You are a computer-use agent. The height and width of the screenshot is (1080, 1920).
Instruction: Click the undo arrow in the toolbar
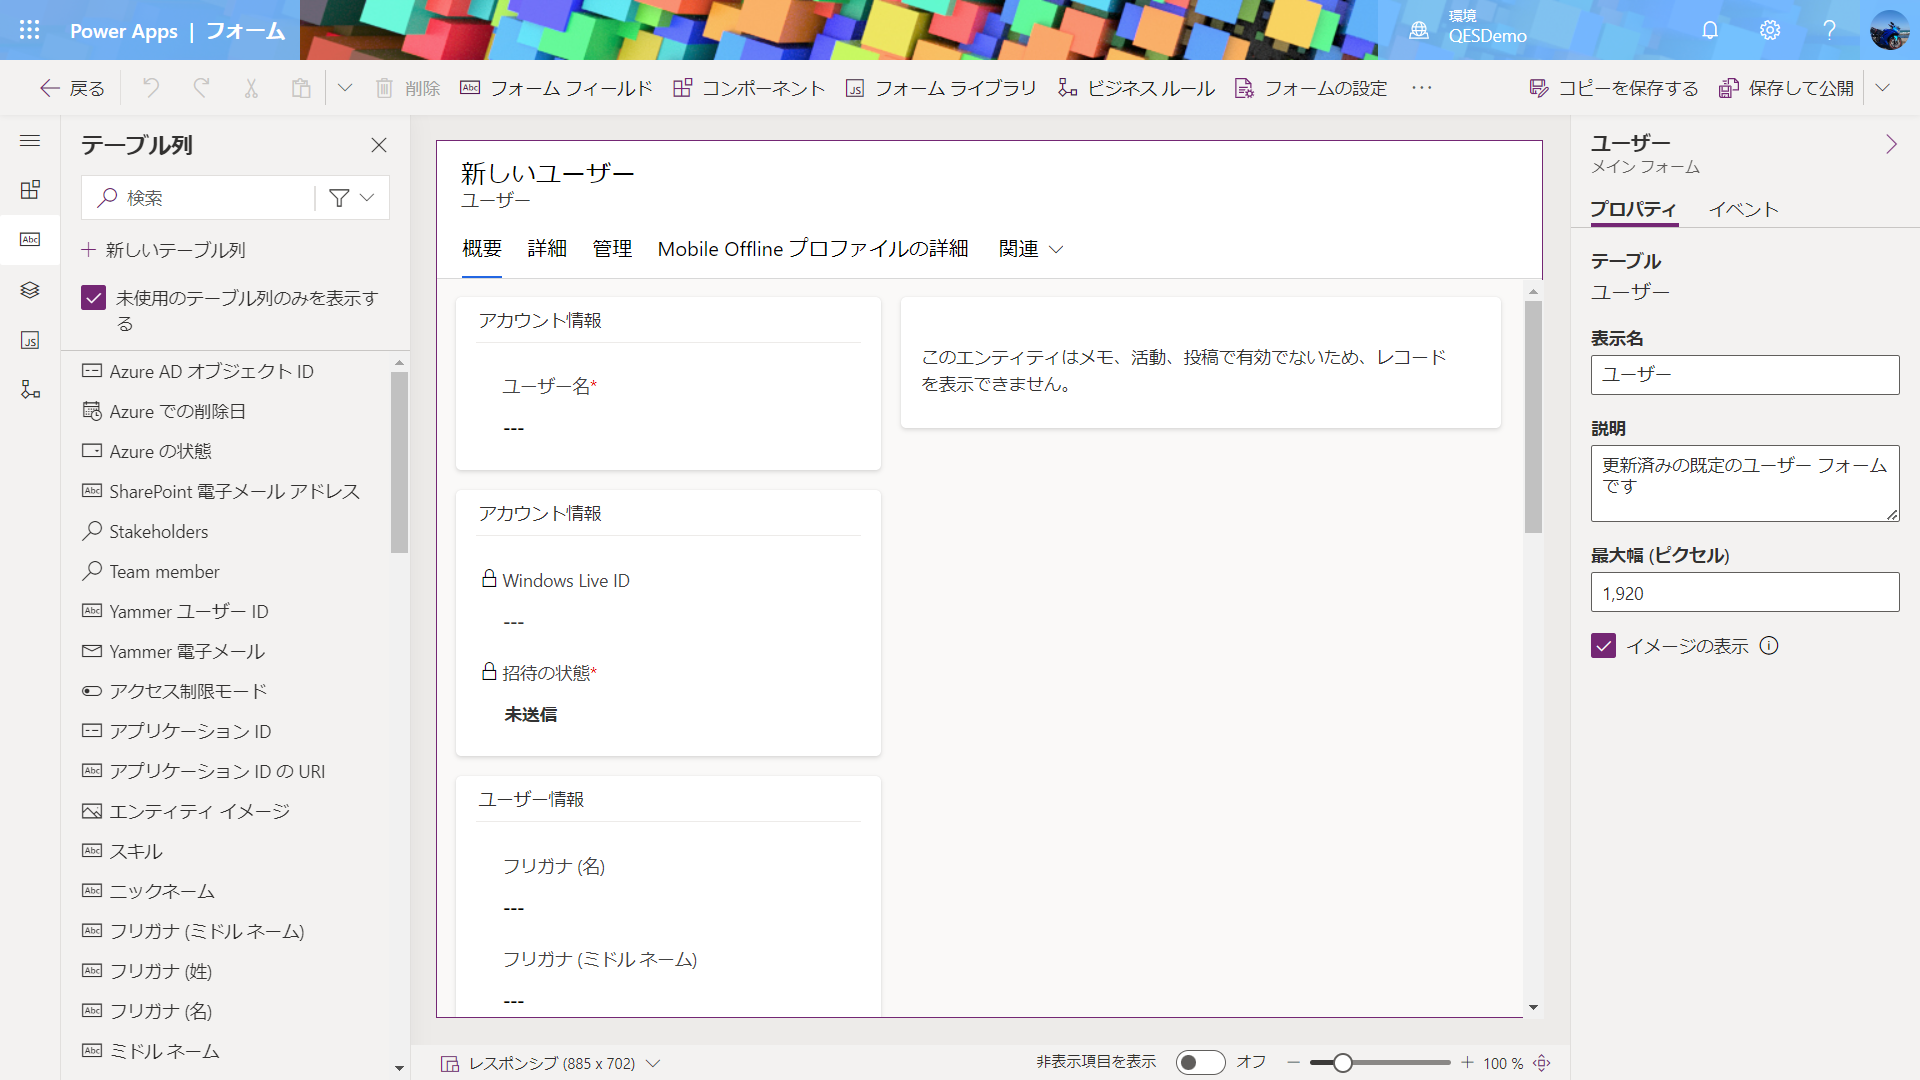(151, 88)
